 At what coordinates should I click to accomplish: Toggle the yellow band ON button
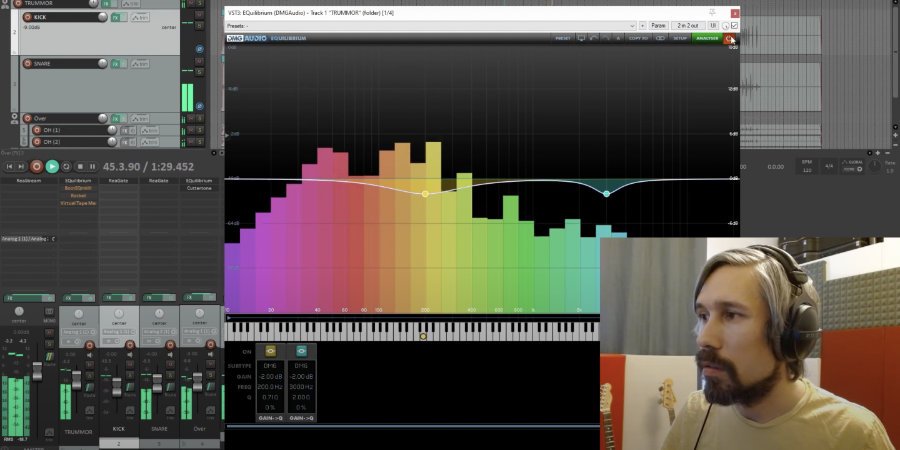pyautogui.click(x=271, y=351)
